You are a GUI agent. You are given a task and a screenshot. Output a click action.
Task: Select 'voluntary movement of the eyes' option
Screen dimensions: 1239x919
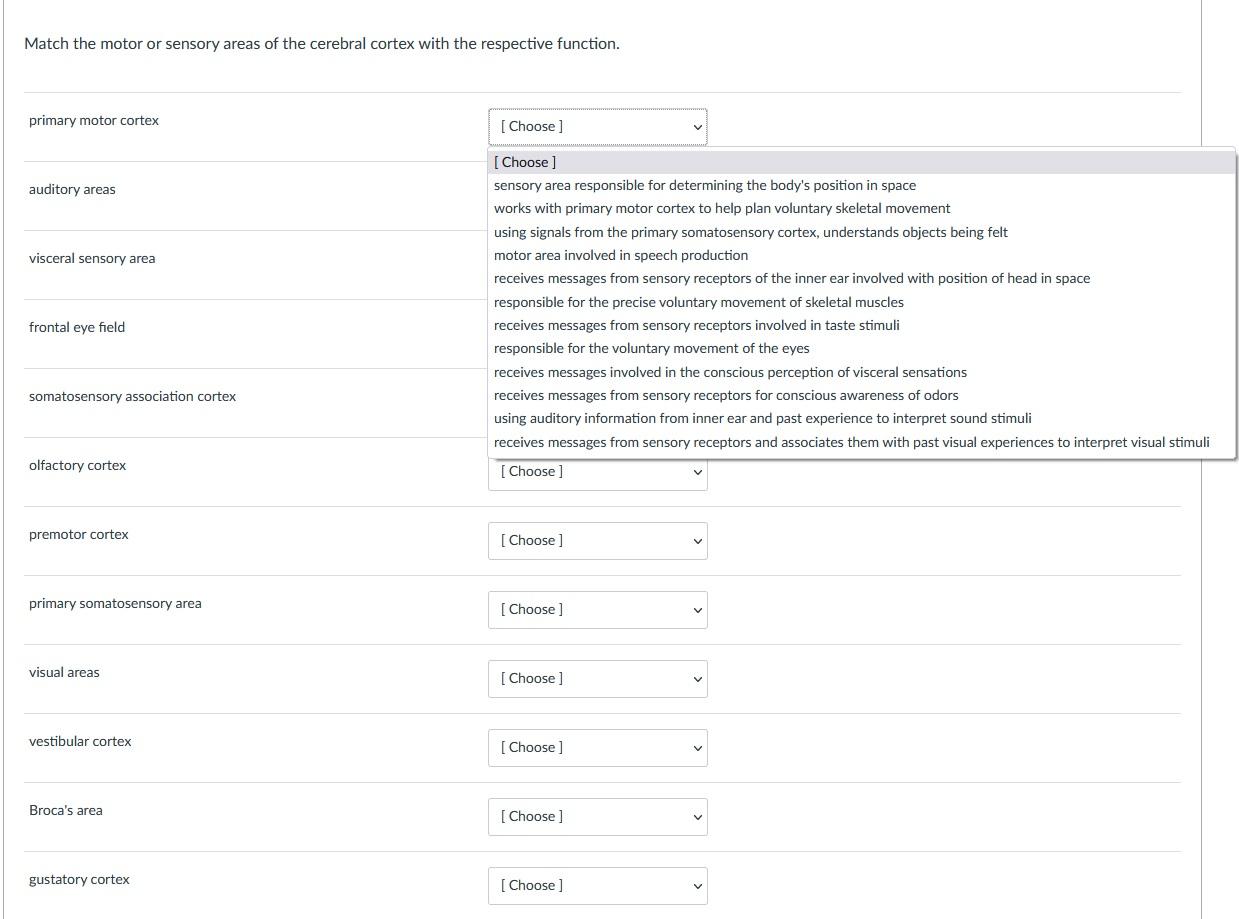point(651,349)
